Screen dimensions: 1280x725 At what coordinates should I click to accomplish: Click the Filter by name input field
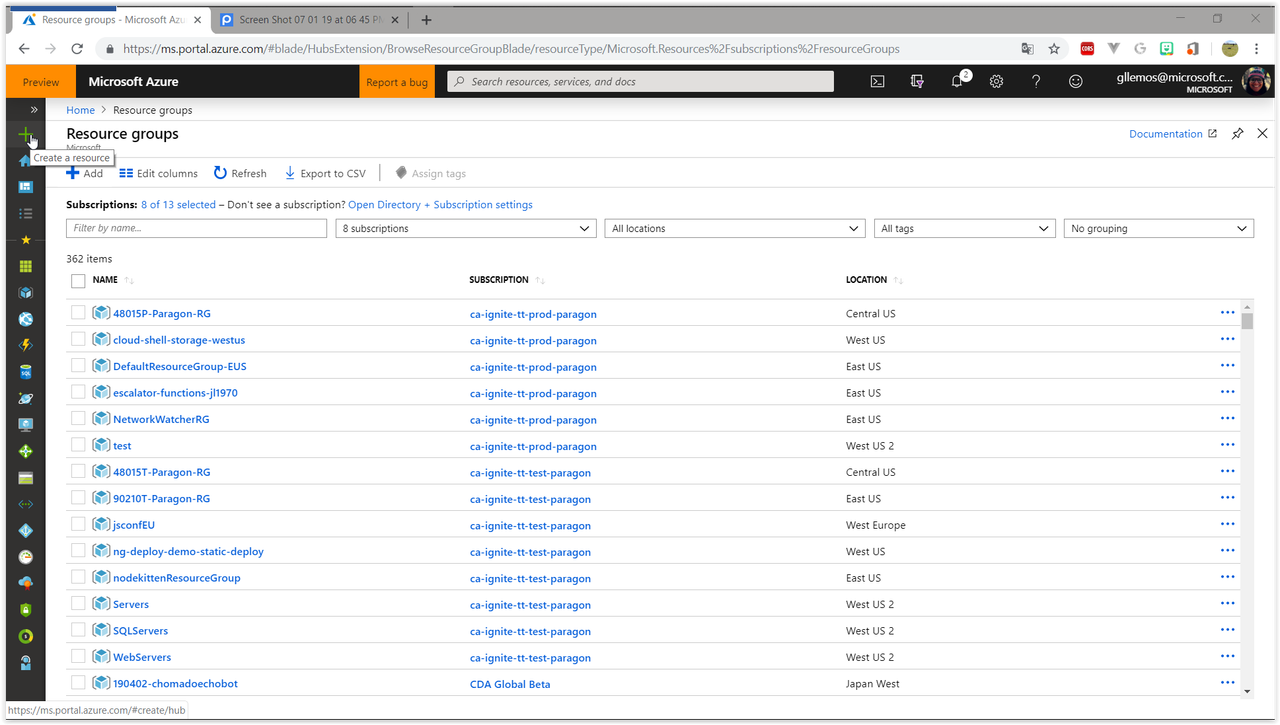pos(196,229)
